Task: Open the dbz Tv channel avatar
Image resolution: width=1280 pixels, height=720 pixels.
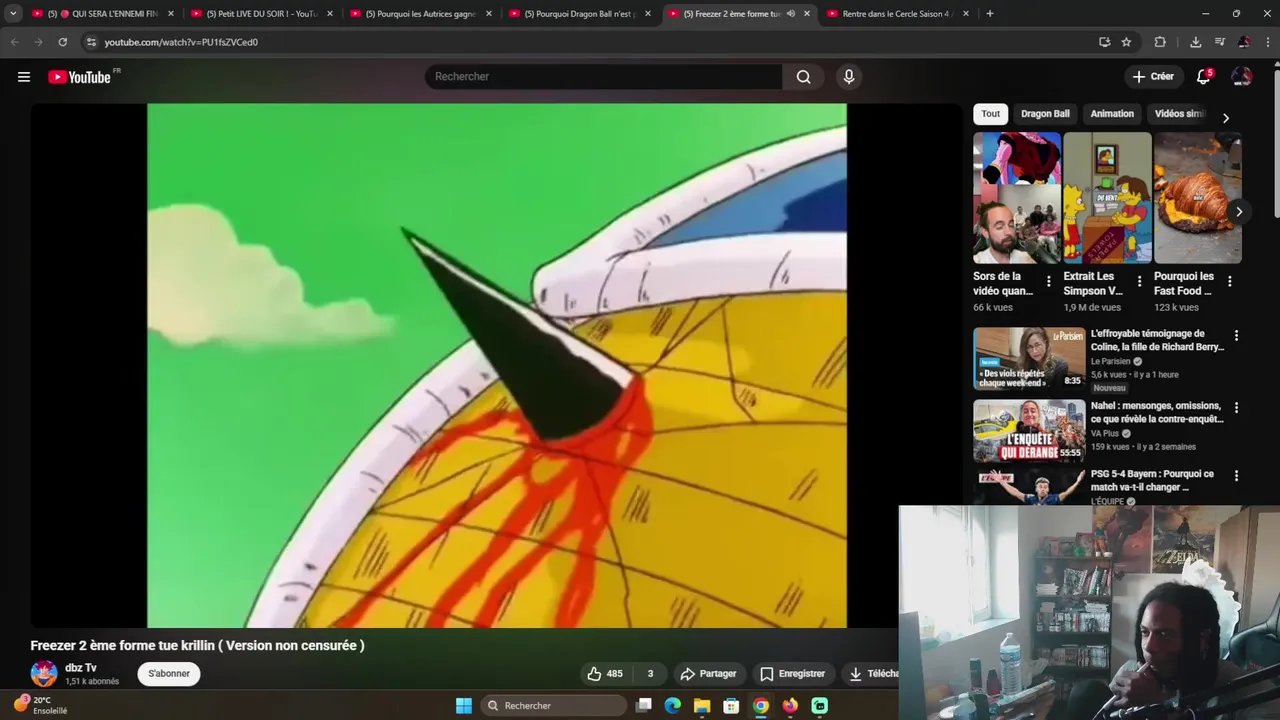Action: pos(44,674)
